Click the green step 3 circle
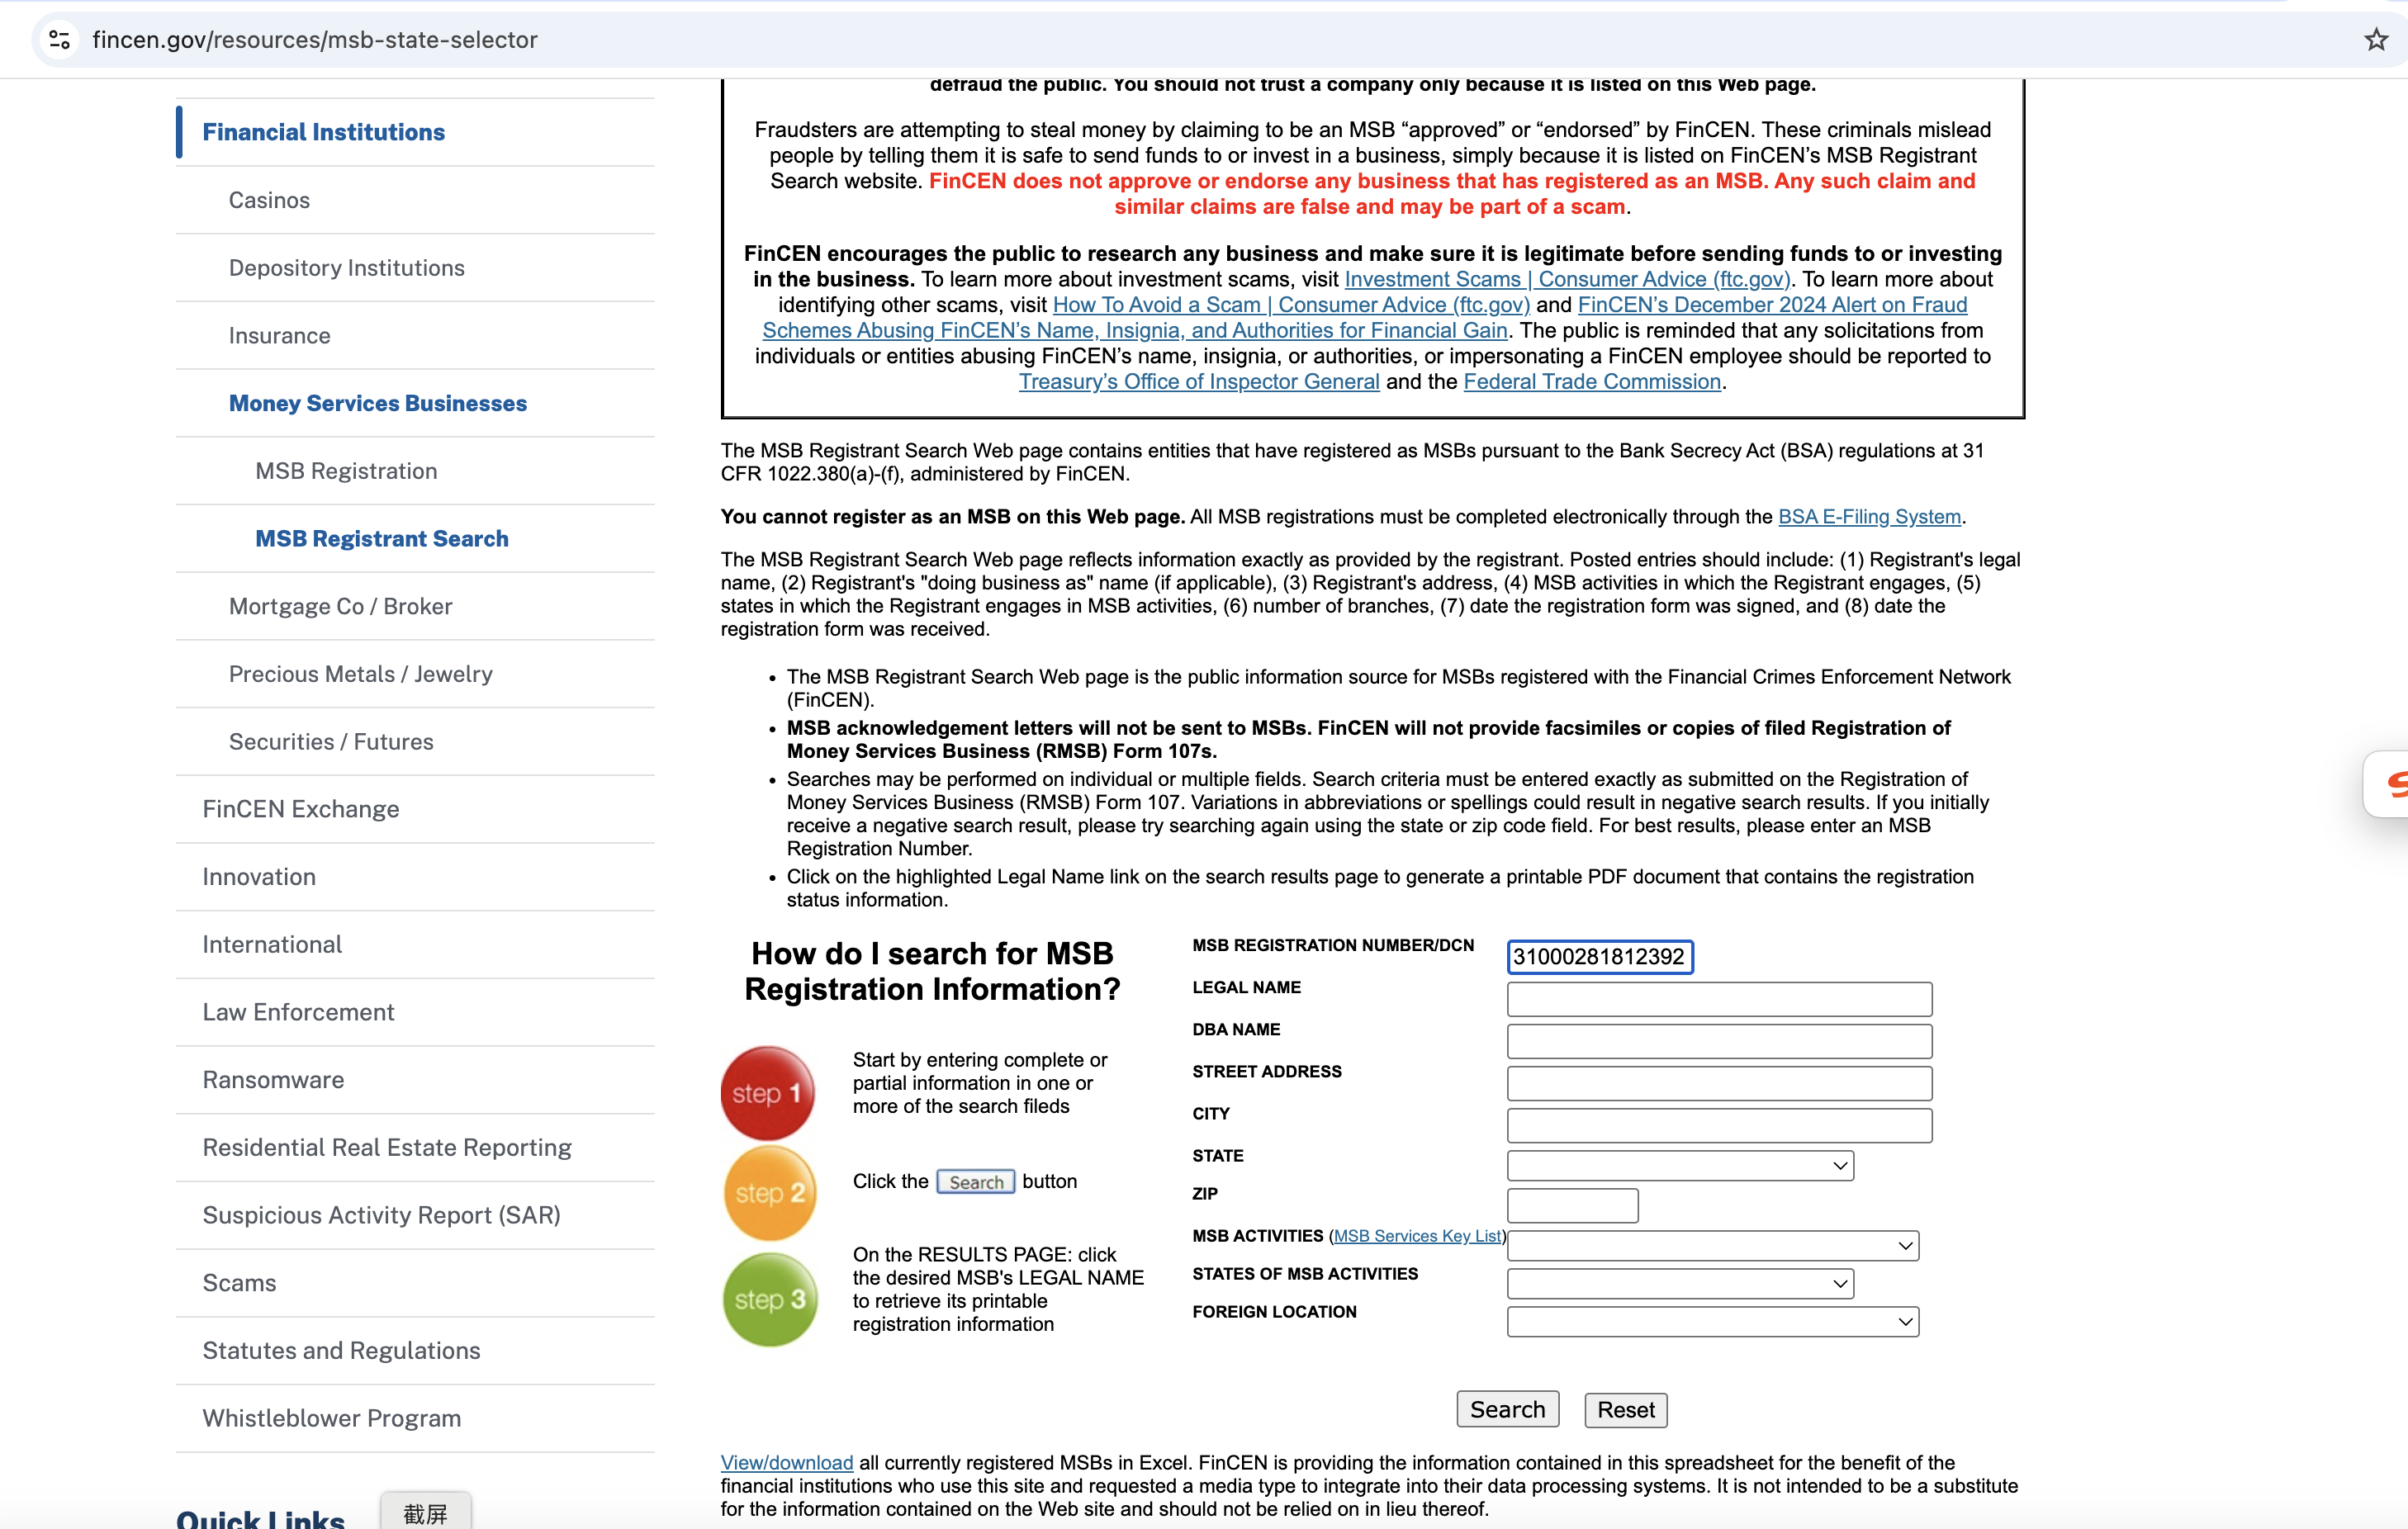Image resolution: width=2408 pixels, height=1529 pixels. 770,1299
